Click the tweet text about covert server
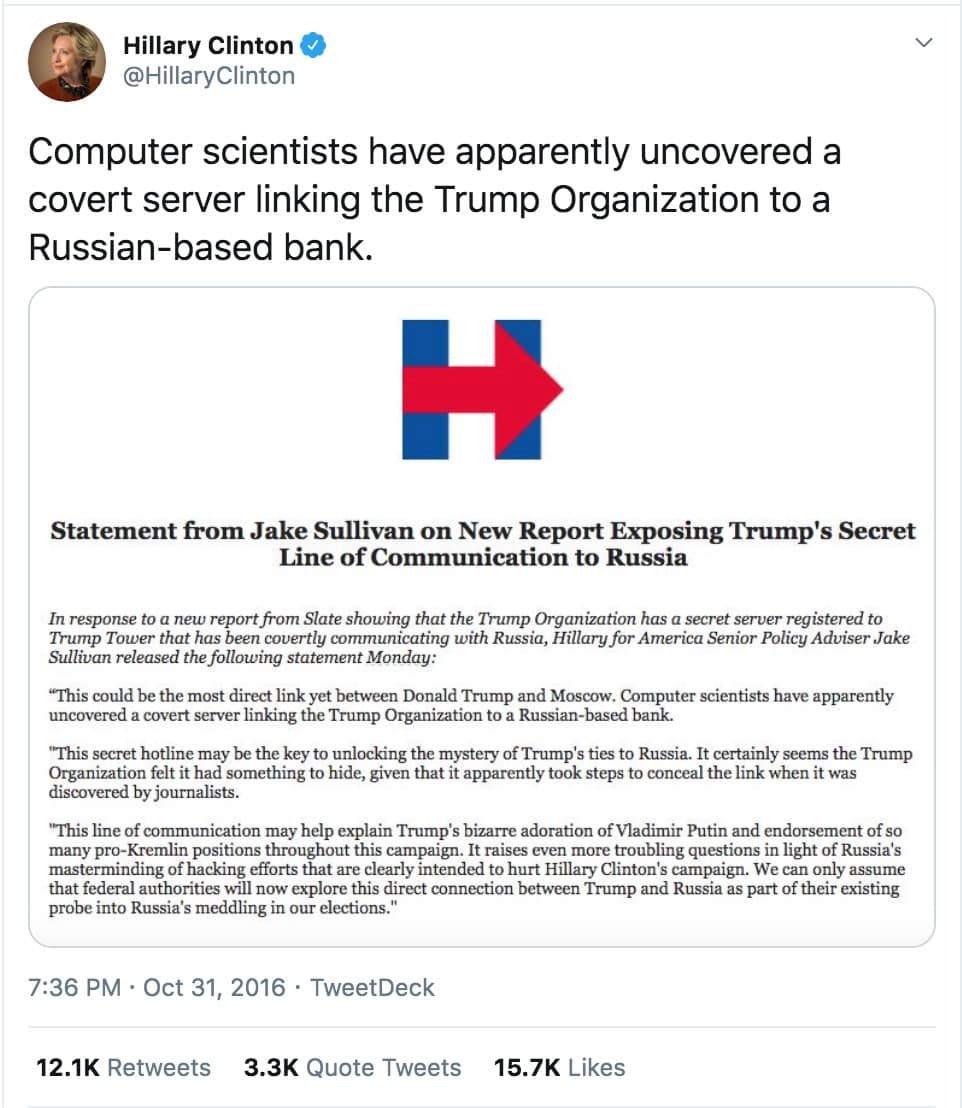The height and width of the screenshot is (1108, 962). 434,199
